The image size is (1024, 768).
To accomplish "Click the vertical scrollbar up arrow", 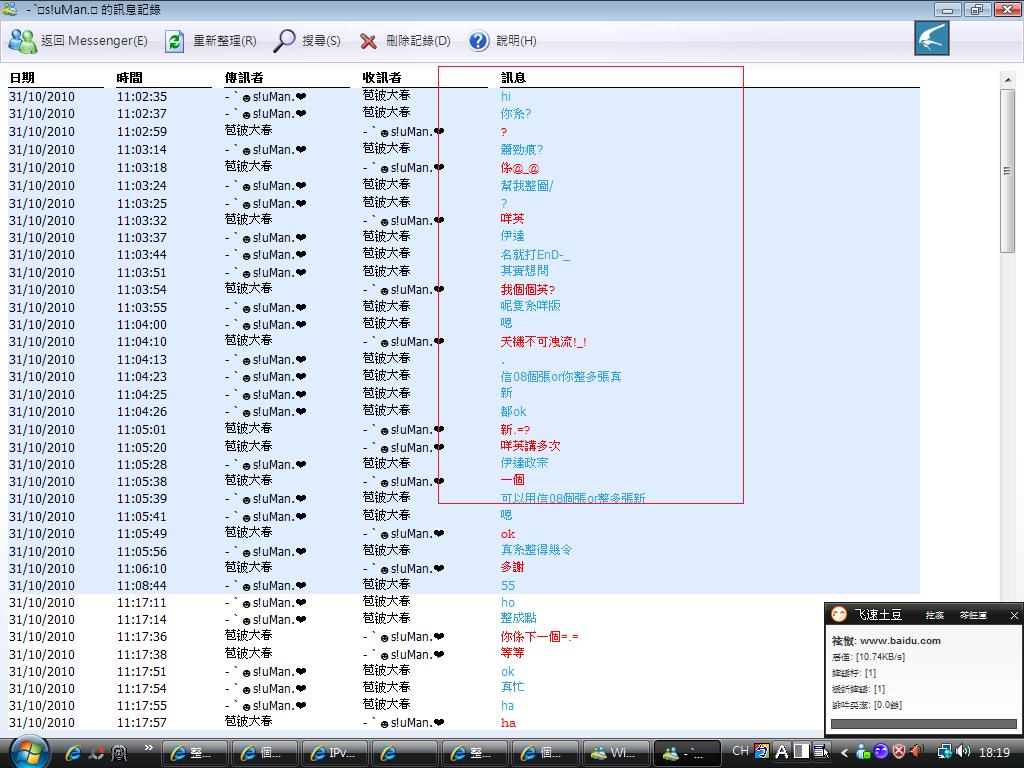I will point(1008,80).
